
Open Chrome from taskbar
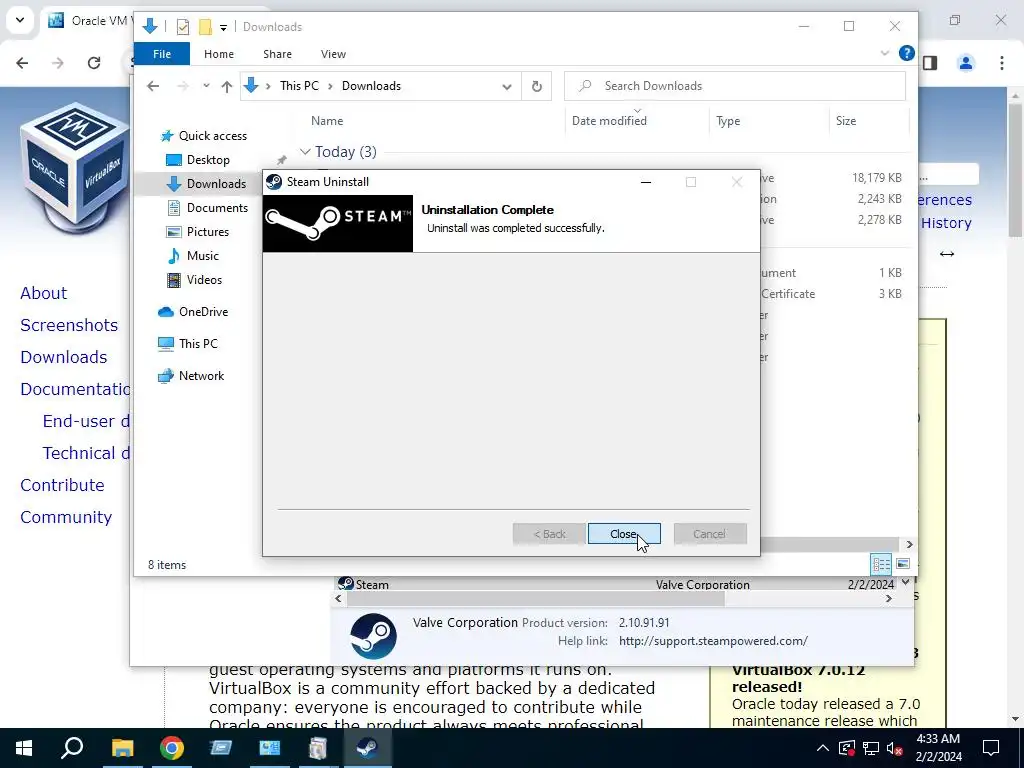pos(172,748)
